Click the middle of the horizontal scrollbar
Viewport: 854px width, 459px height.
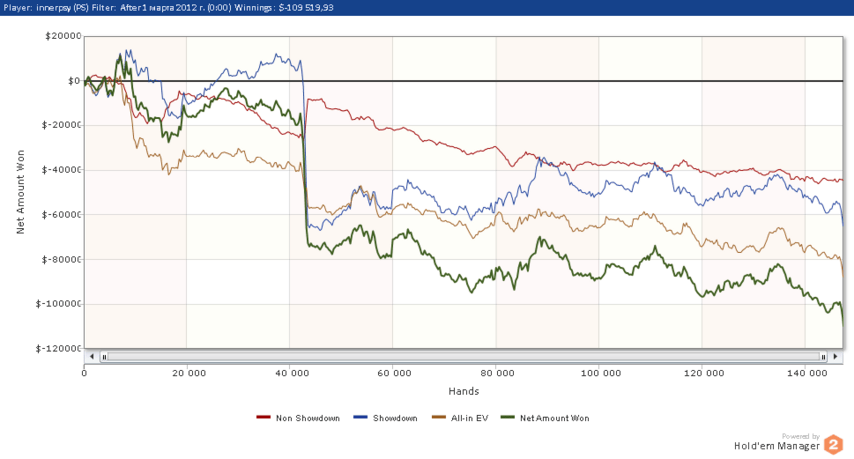[x=463, y=356]
